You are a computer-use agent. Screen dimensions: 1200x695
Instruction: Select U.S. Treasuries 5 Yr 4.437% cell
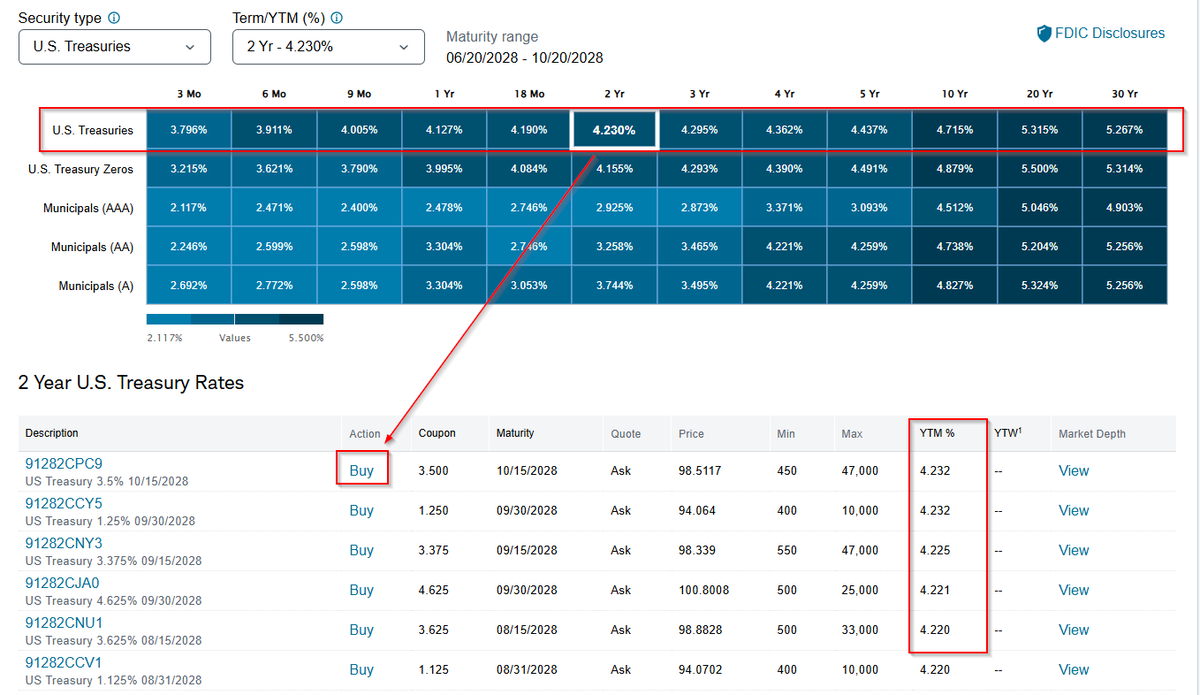(x=869, y=130)
